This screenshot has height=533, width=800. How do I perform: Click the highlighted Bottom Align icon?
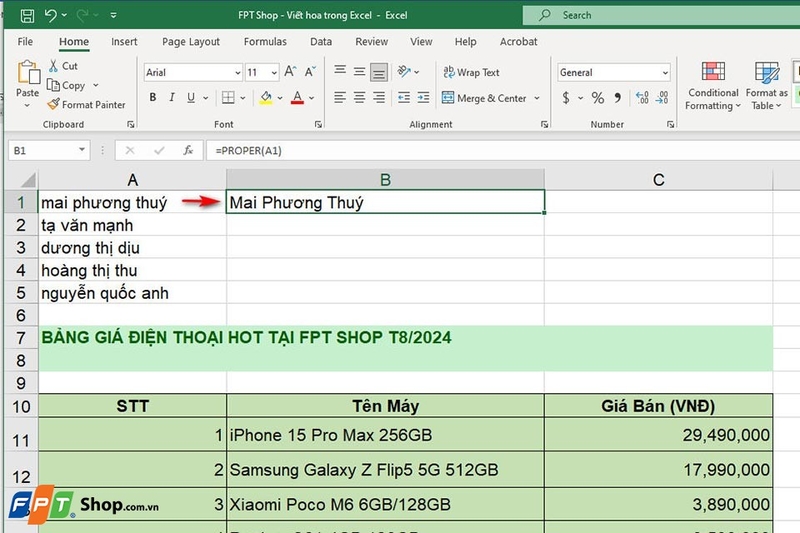click(379, 72)
